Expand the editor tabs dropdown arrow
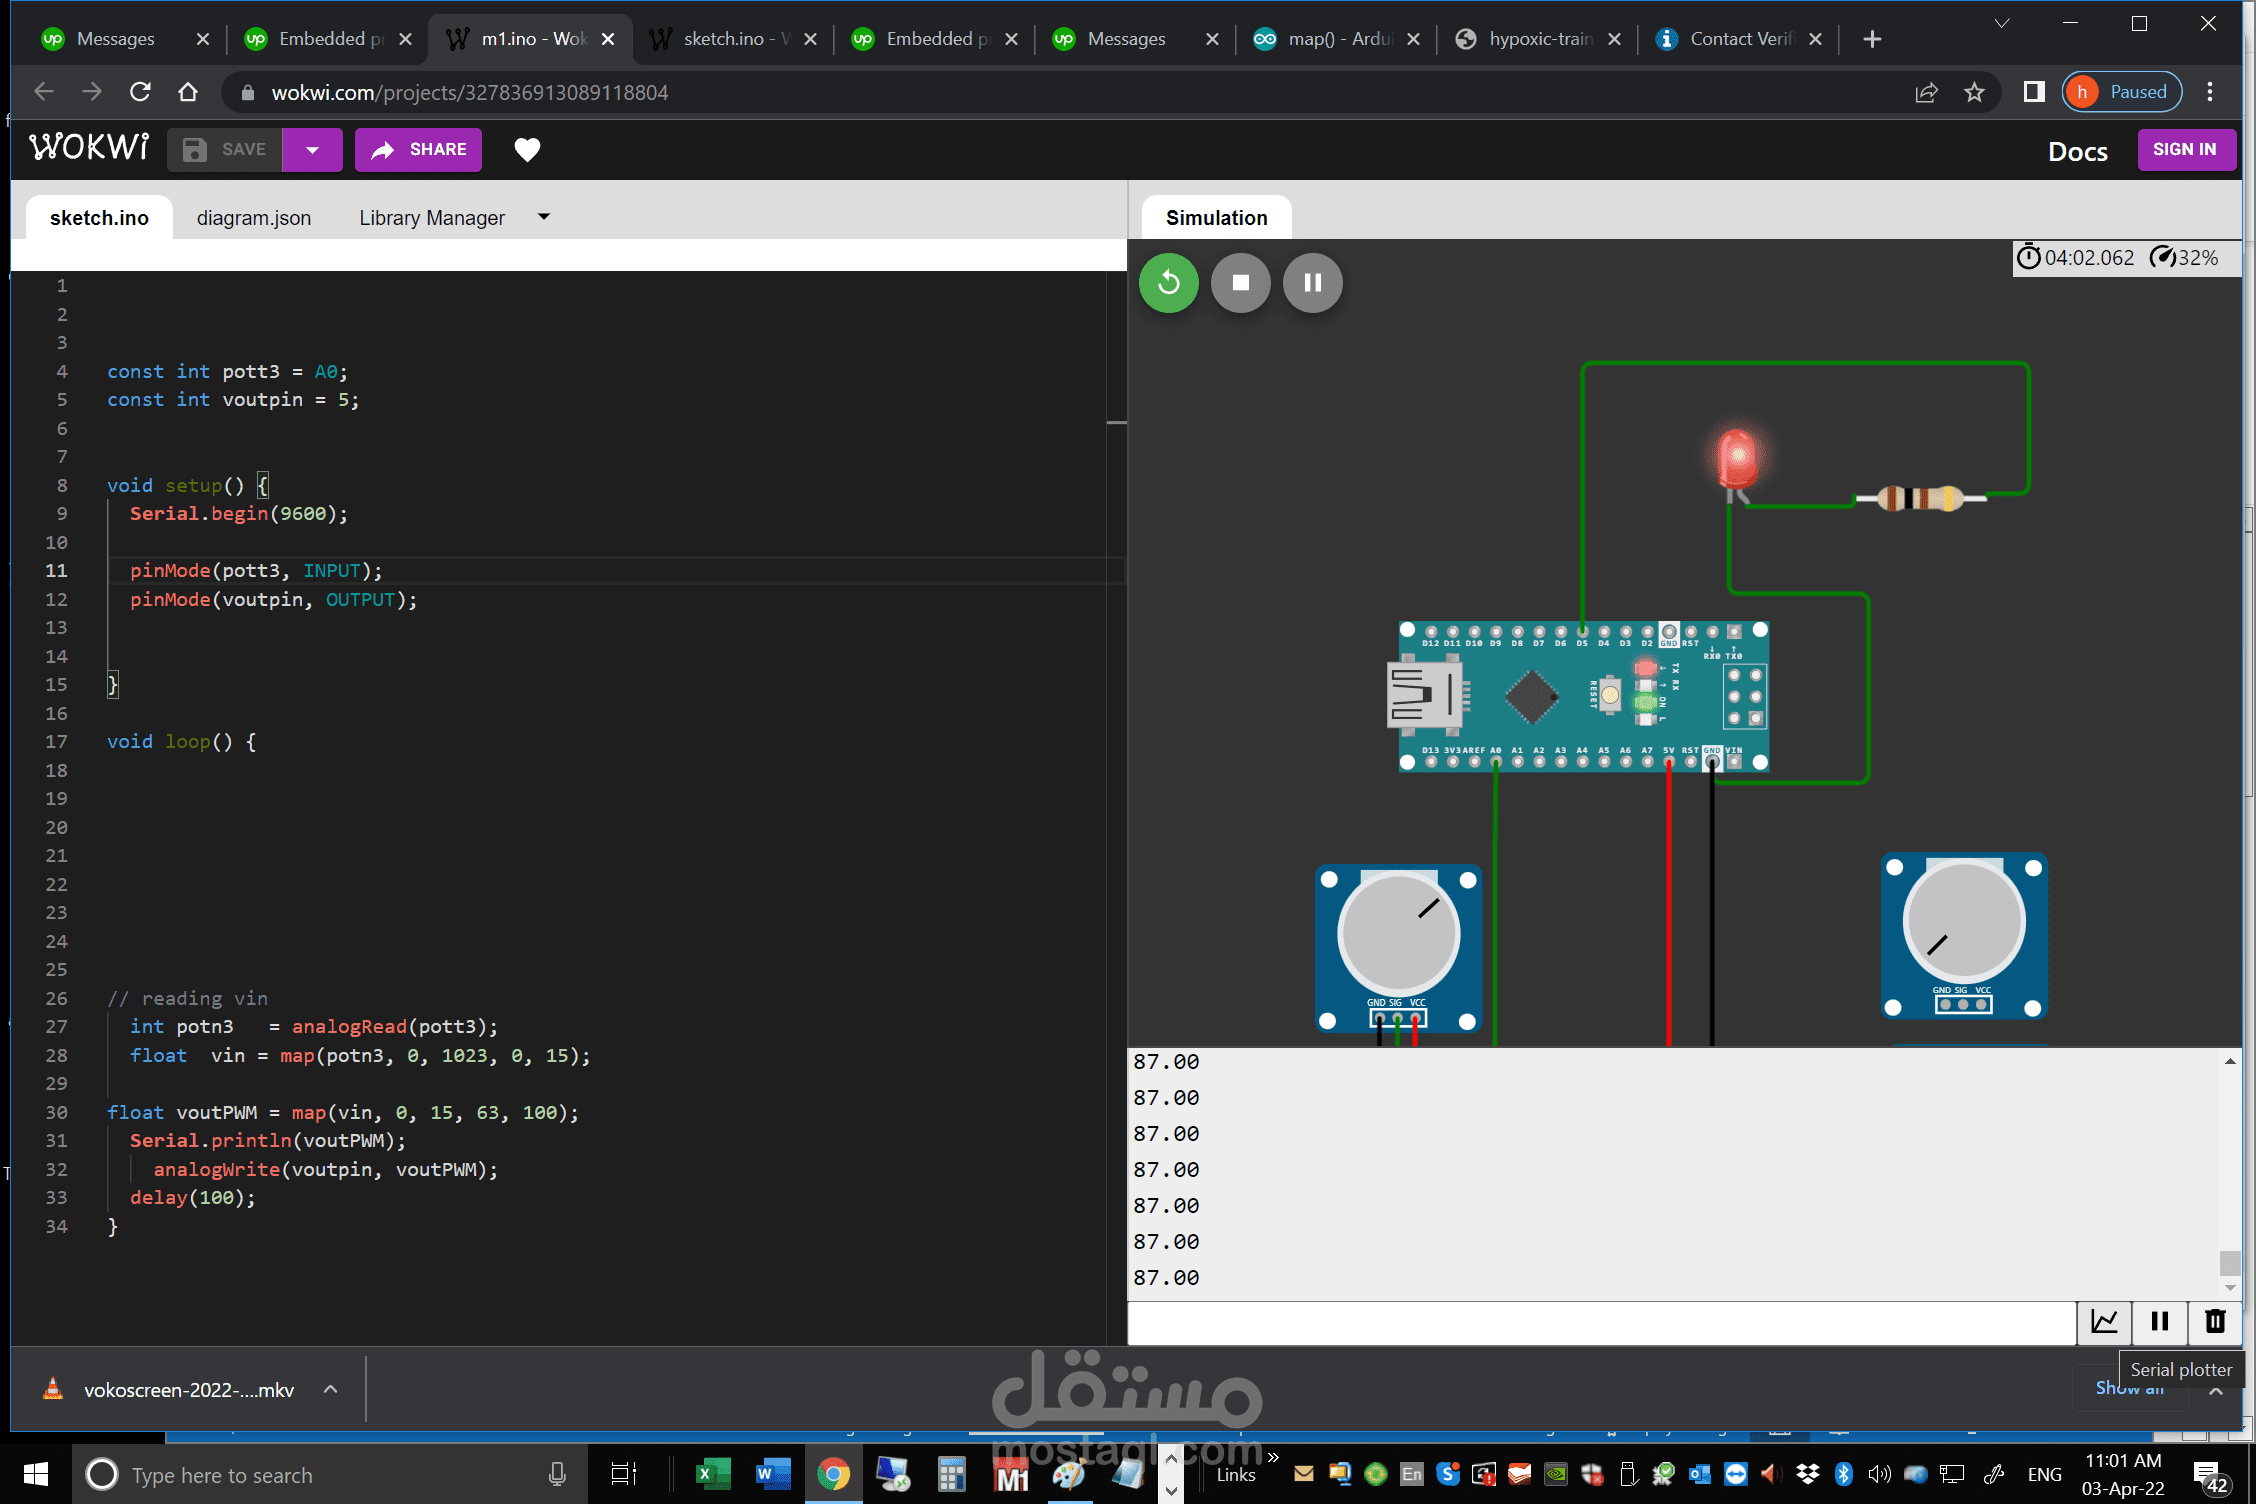The width and height of the screenshot is (2256, 1504). coord(544,217)
